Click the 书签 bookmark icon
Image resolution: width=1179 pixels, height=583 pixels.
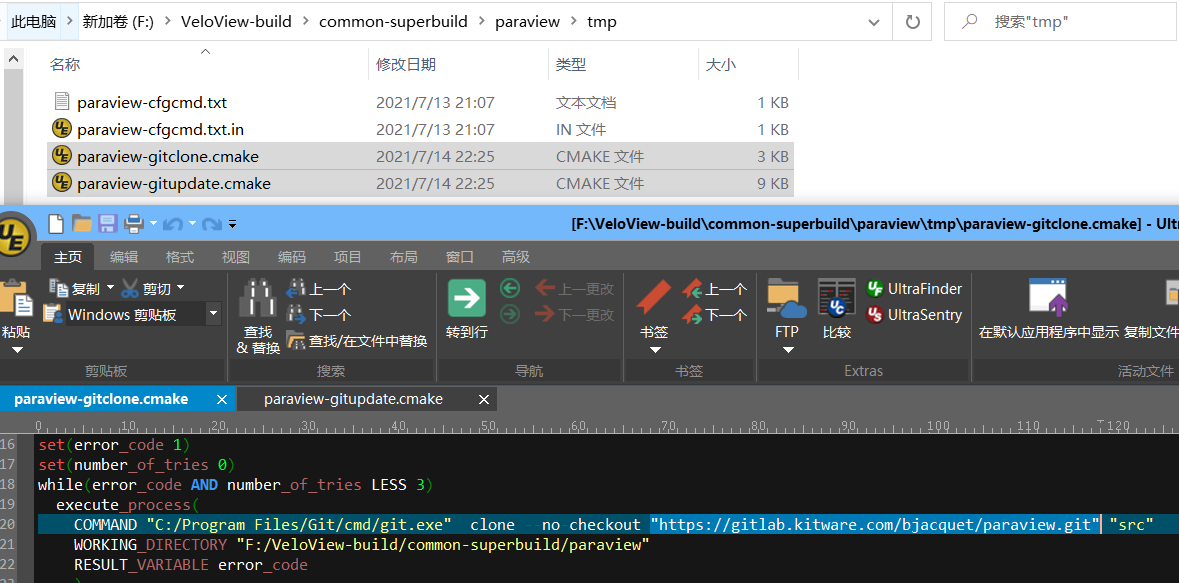[x=654, y=299]
